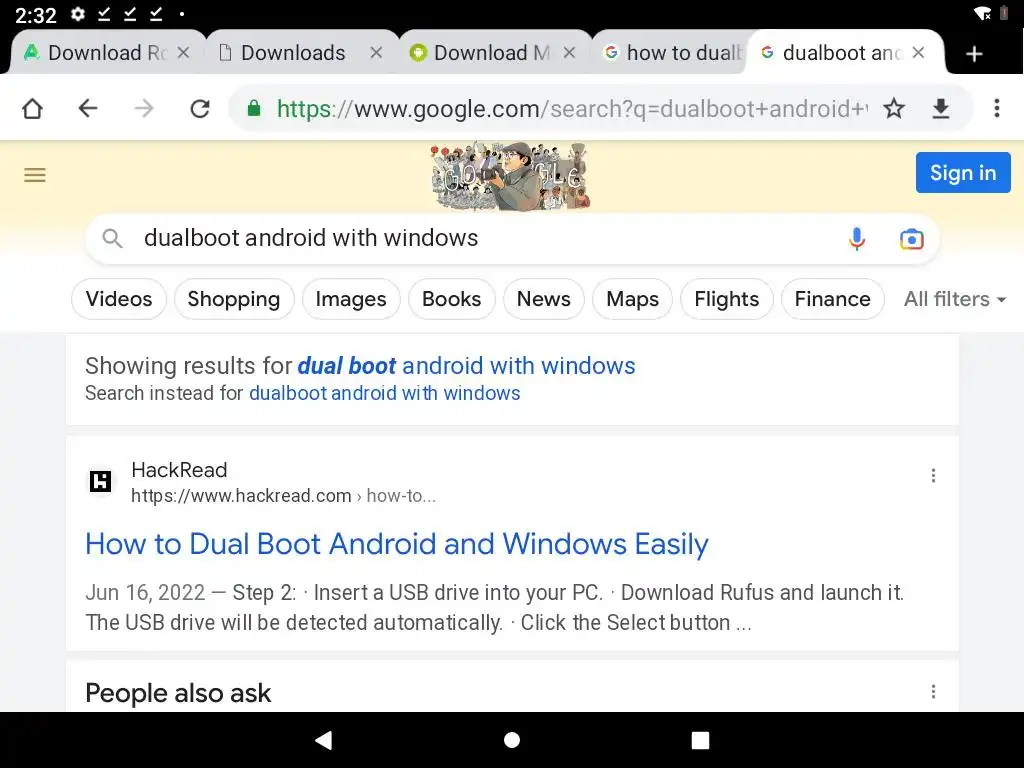Click the Sign in button
This screenshot has width=1024, height=768.
point(963,172)
